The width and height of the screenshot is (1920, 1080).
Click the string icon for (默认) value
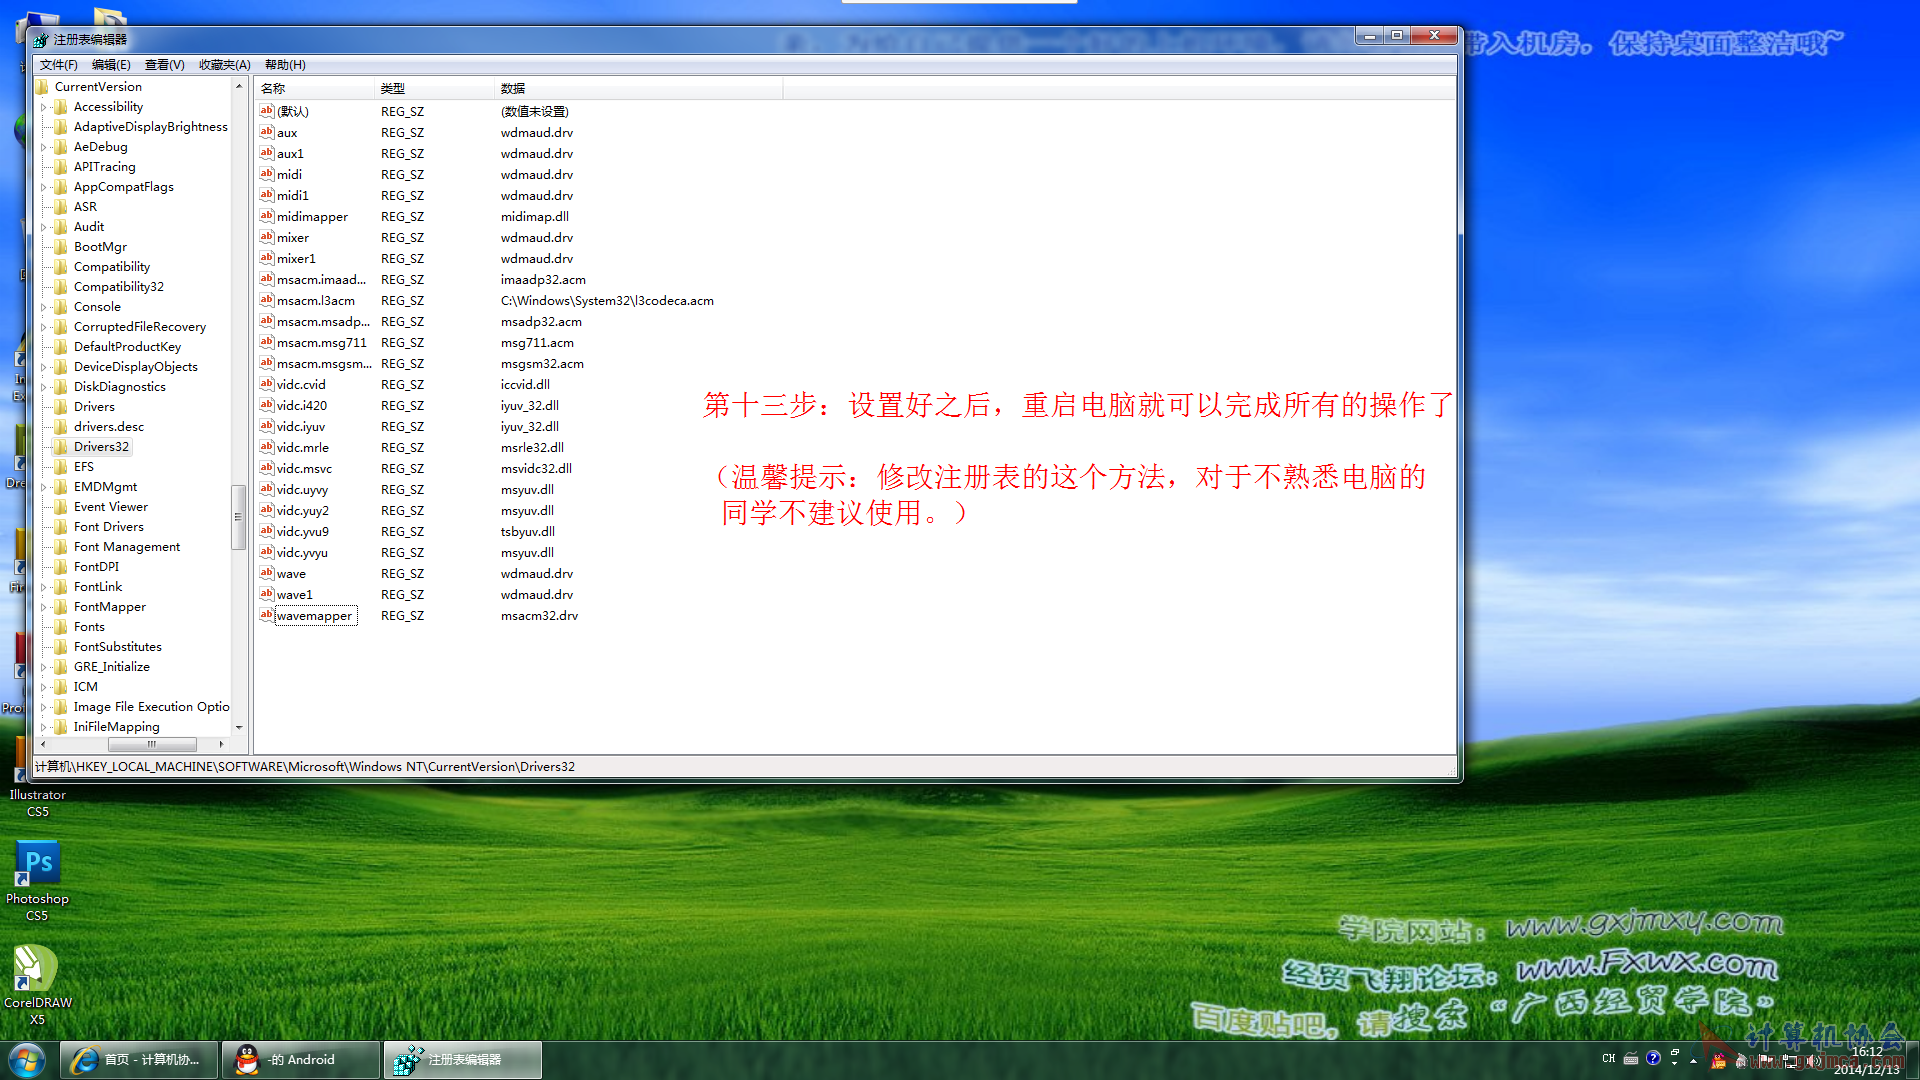click(x=267, y=111)
